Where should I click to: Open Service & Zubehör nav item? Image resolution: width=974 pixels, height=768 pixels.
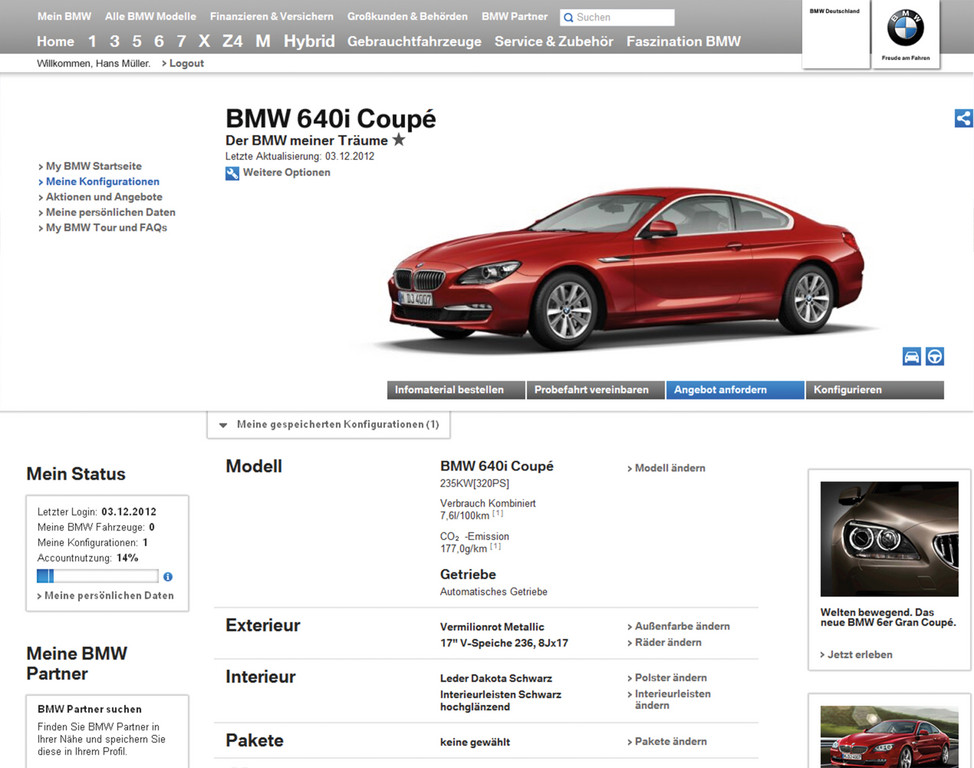(x=553, y=42)
